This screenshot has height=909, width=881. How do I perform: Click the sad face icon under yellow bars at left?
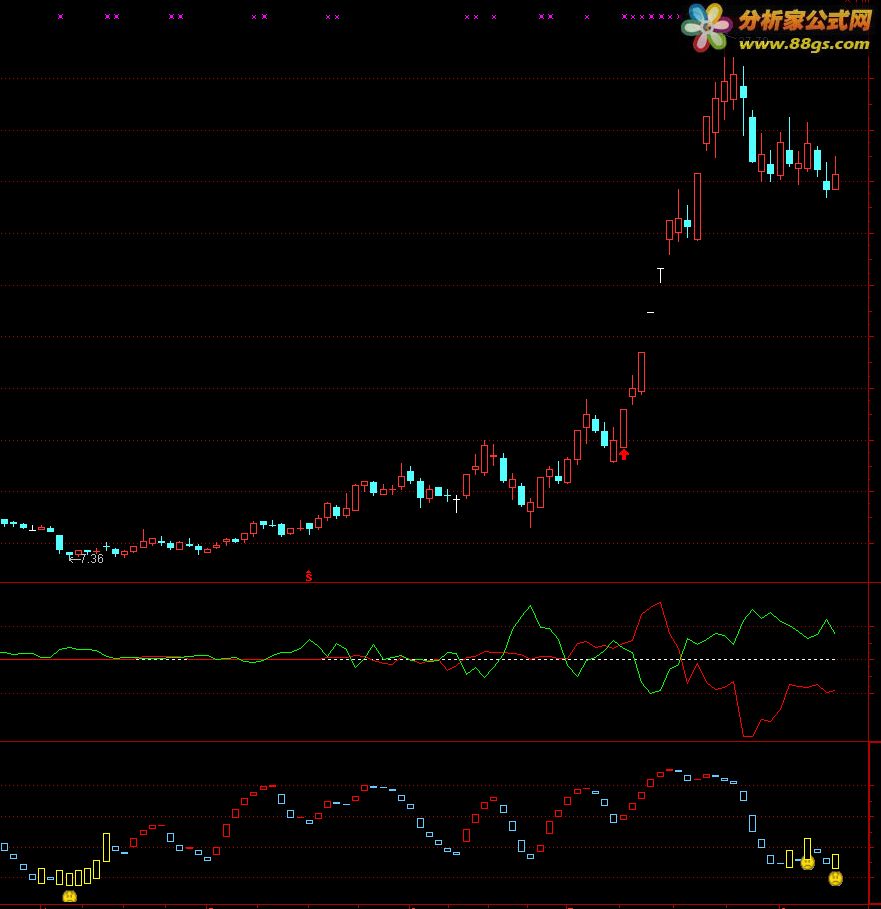[70, 896]
